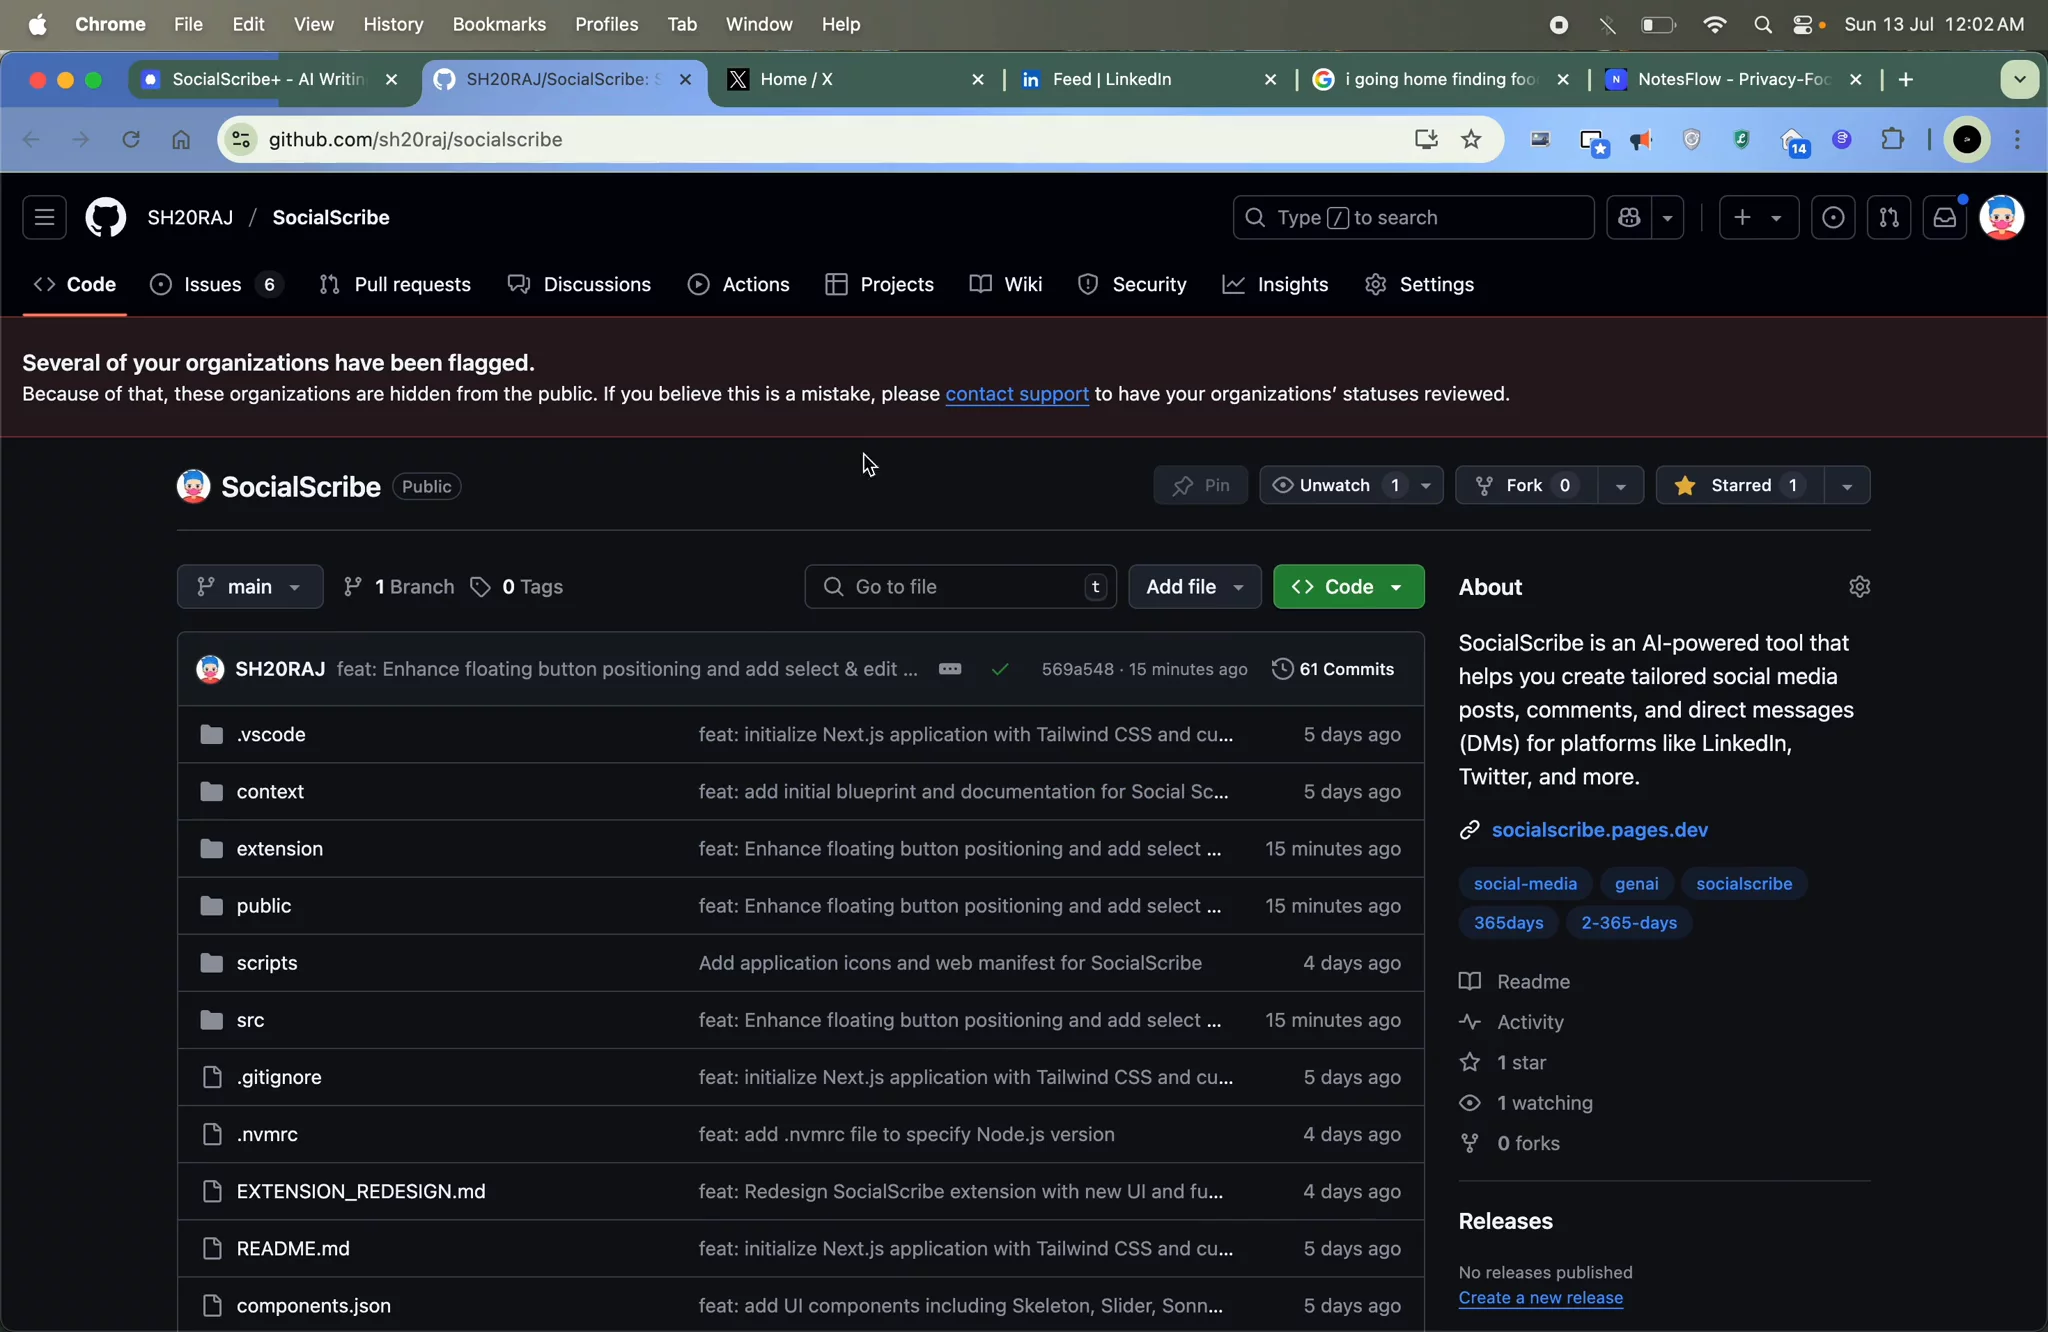Open the Security tab shield icon
The height and width of the screenshot is (1332, 2048).
tap(1089, 285)
